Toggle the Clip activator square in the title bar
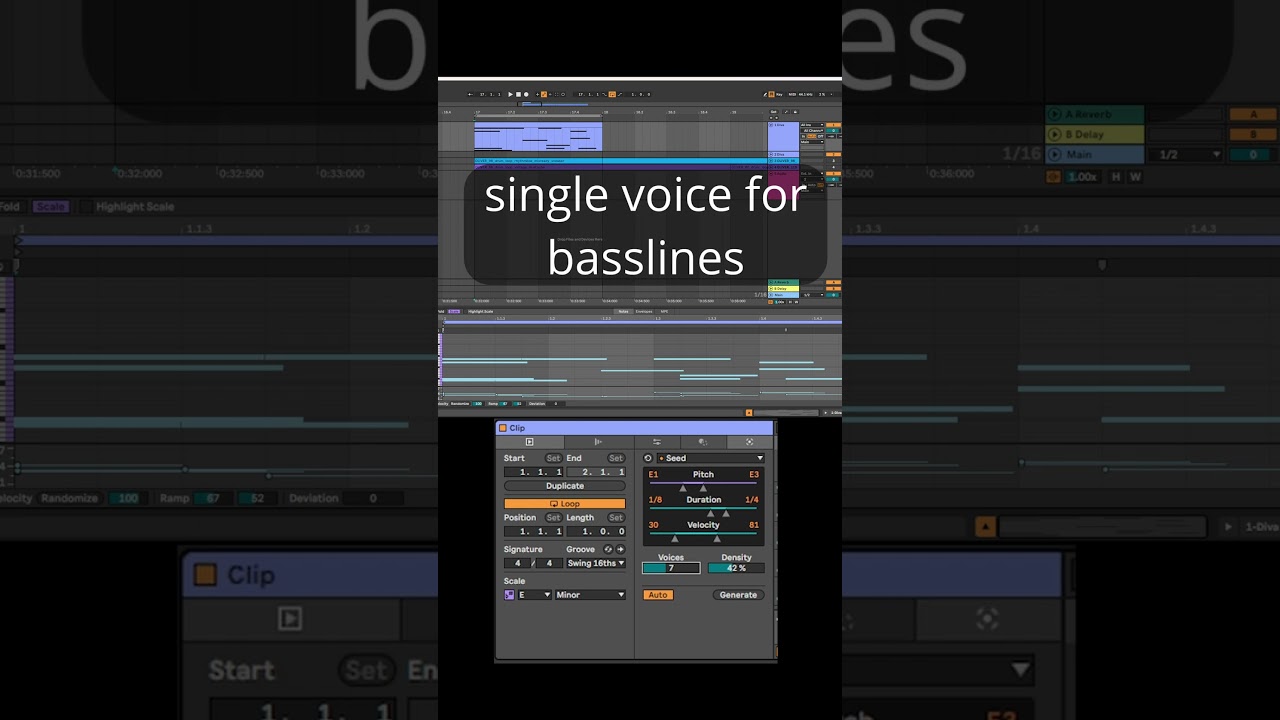Image resolution: width=1280 pixels, height=720 pixels. (x=503, y=428)
